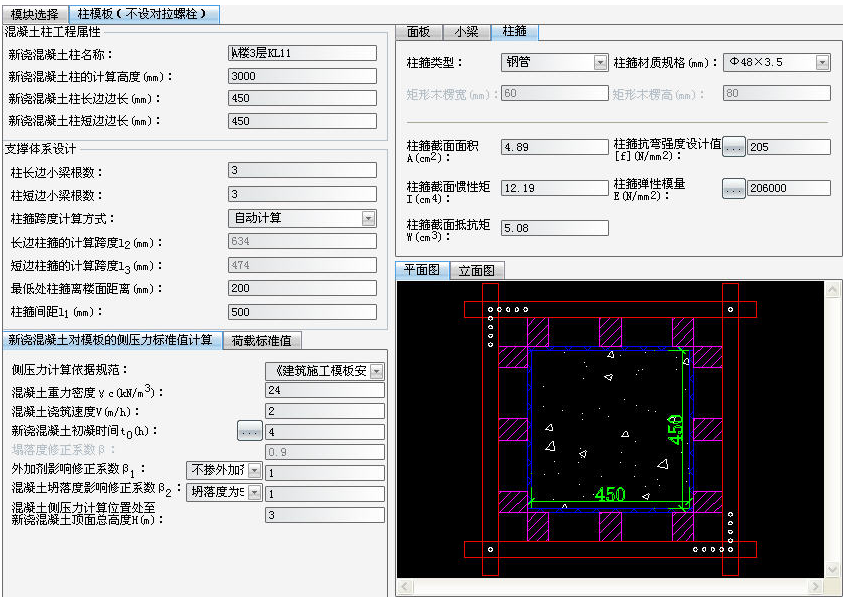844x597 pixels.
Task: Open the 侧压力计算依据规范 dropdown
Action: tap(376, 371)
